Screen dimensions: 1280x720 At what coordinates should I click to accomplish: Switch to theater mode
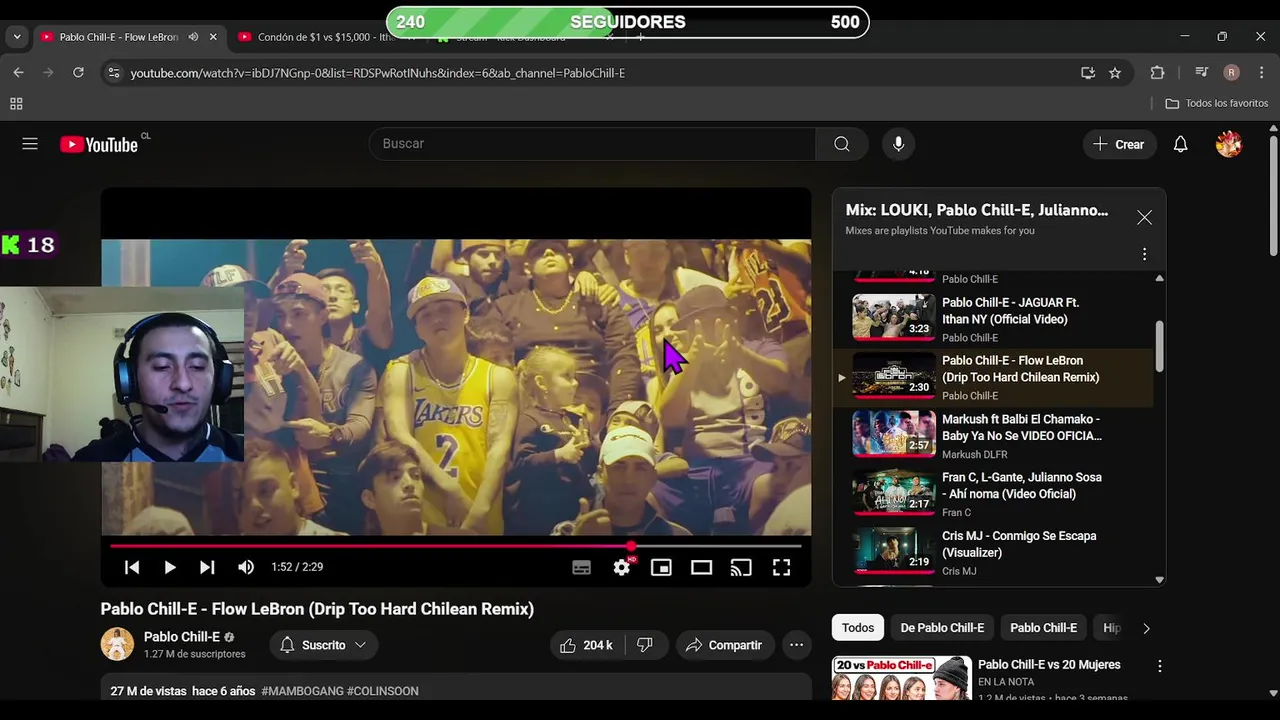pyautogui.click(x=701, y=567)
